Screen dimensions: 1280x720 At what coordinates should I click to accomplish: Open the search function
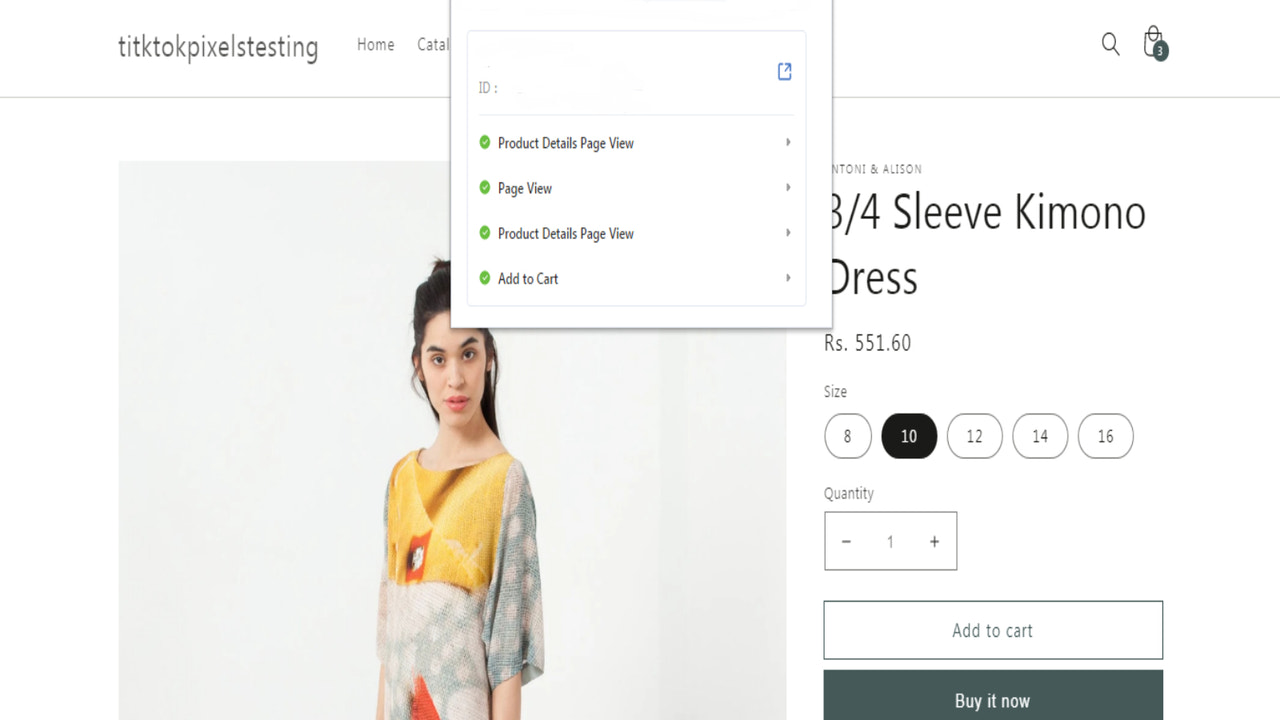pyautogui.click(x=1110, y=44)
